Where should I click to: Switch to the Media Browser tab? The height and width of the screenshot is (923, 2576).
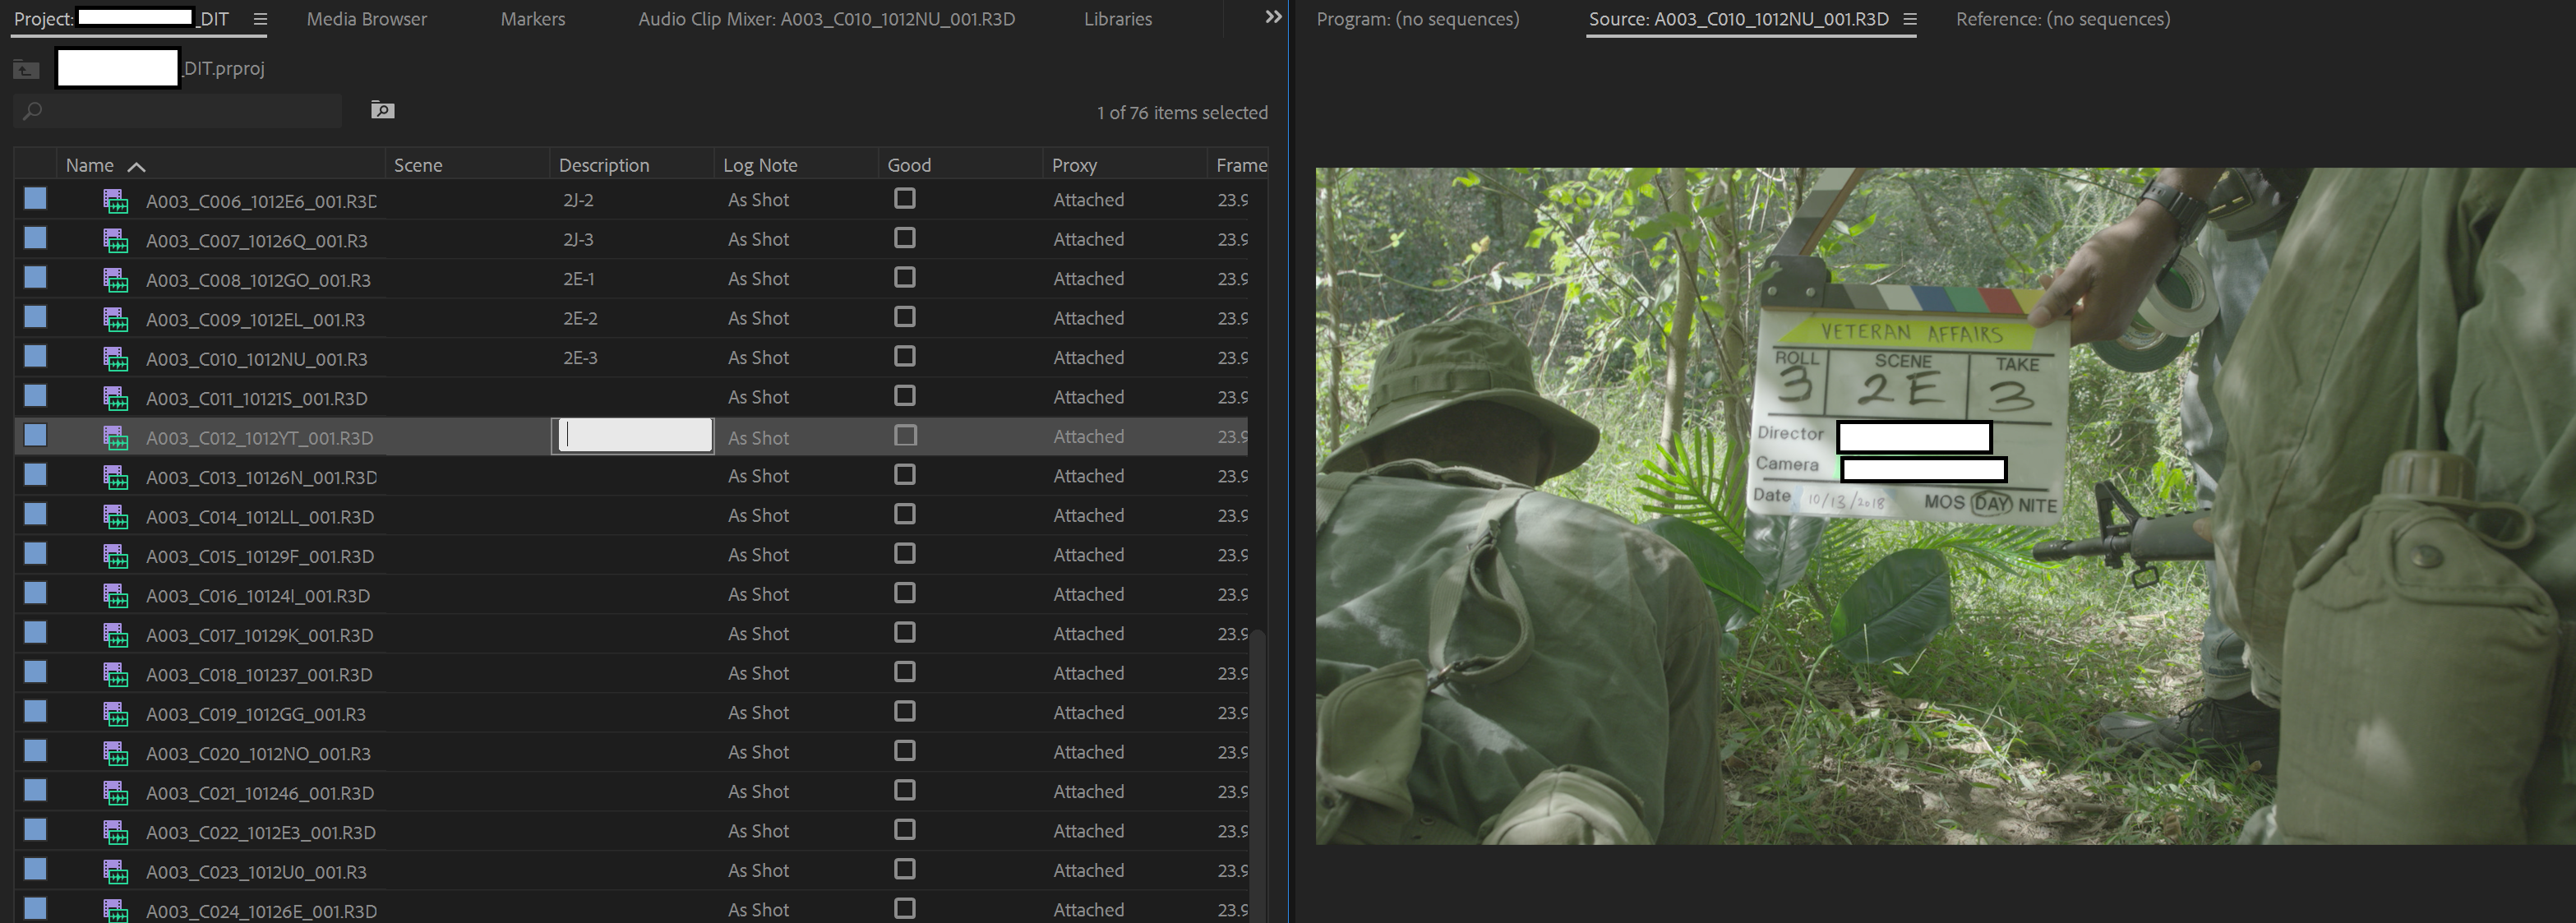pos(366,19)
